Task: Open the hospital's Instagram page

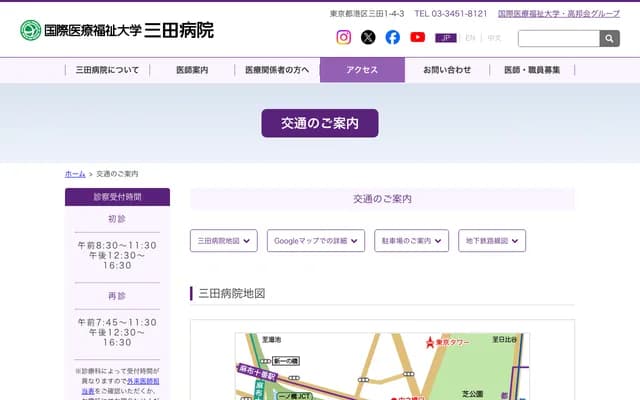Action: click(x=343, y=37)
